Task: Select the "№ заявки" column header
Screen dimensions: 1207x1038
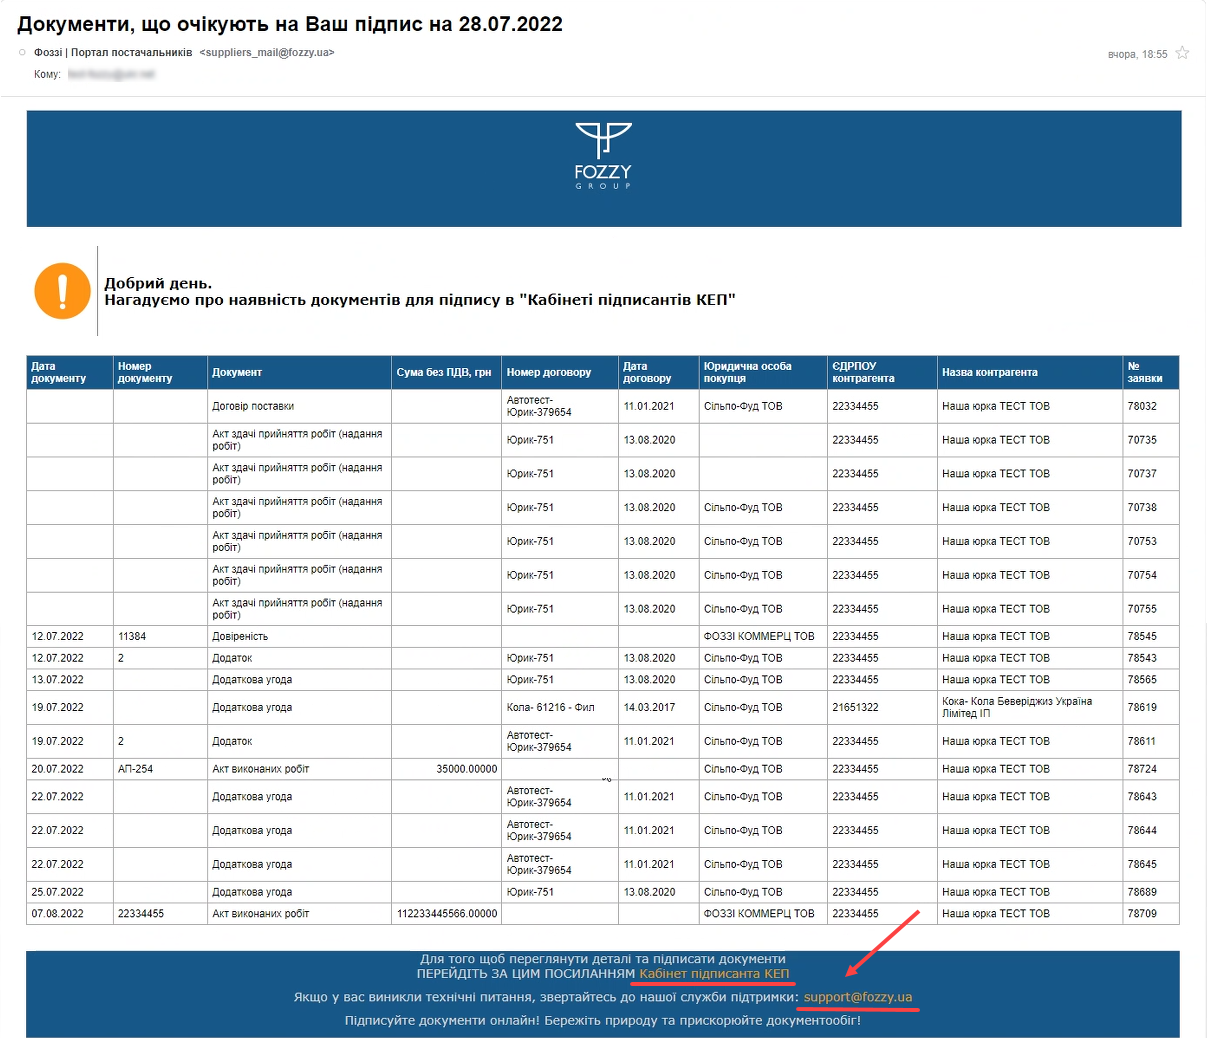Action: pyautogui.click(x=1145, y=372)
